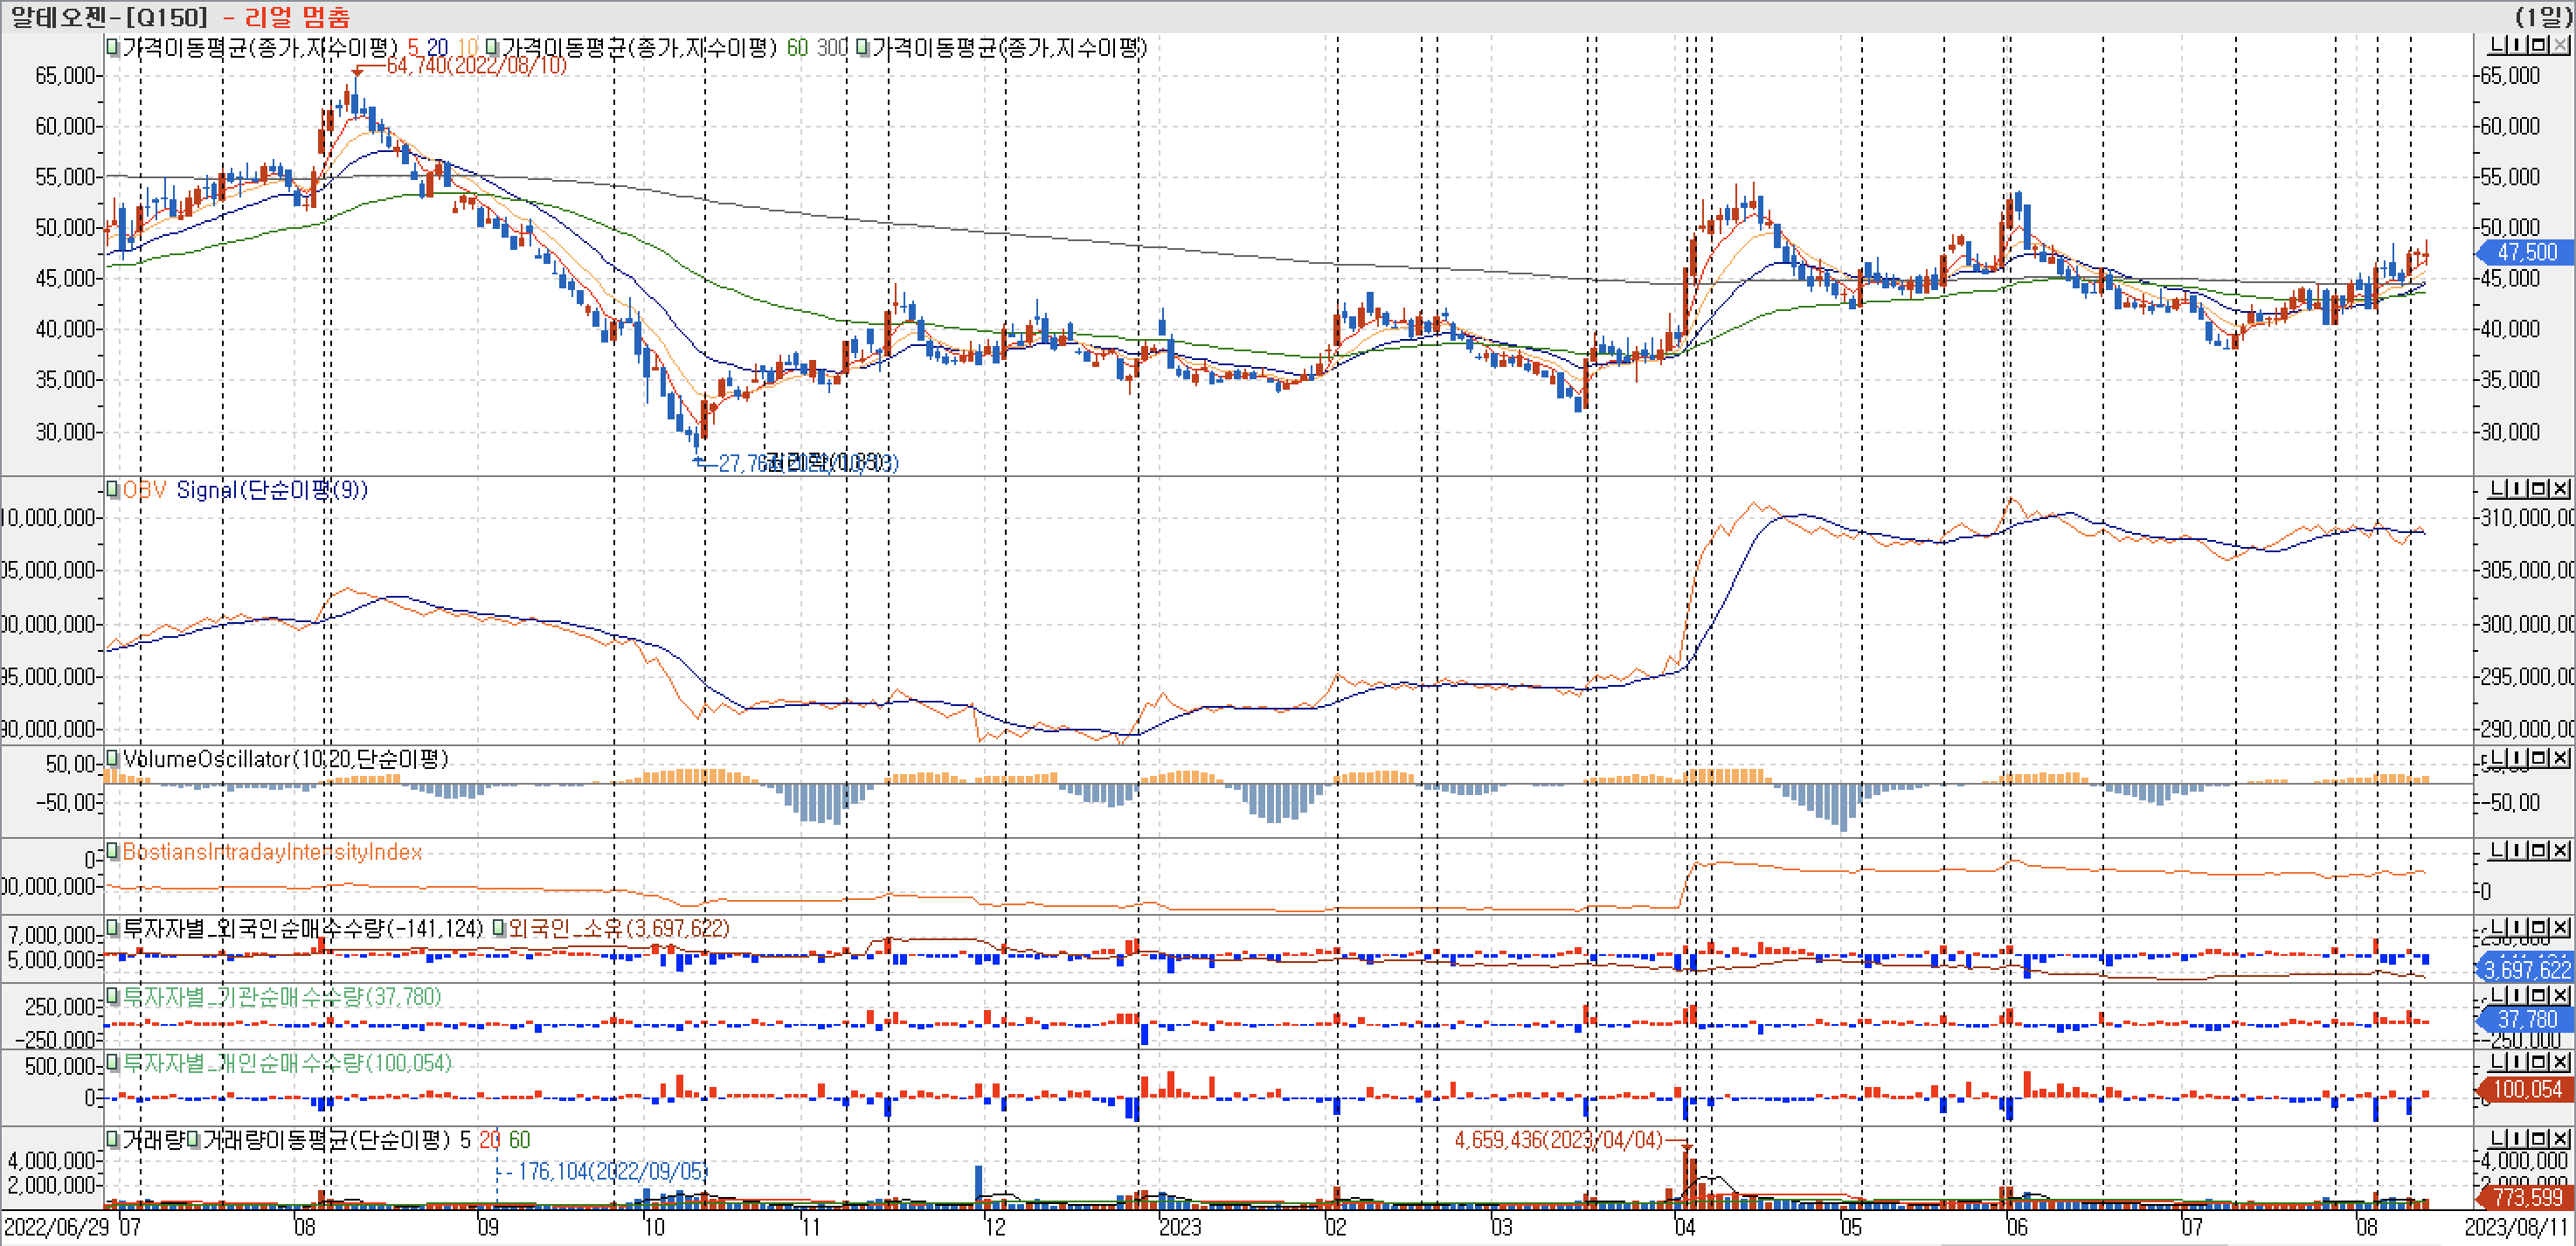This screenshot has width=2576, height=1246.
Task: Click the vertical bar icon in OBV pane
Action: [2517, 488]
